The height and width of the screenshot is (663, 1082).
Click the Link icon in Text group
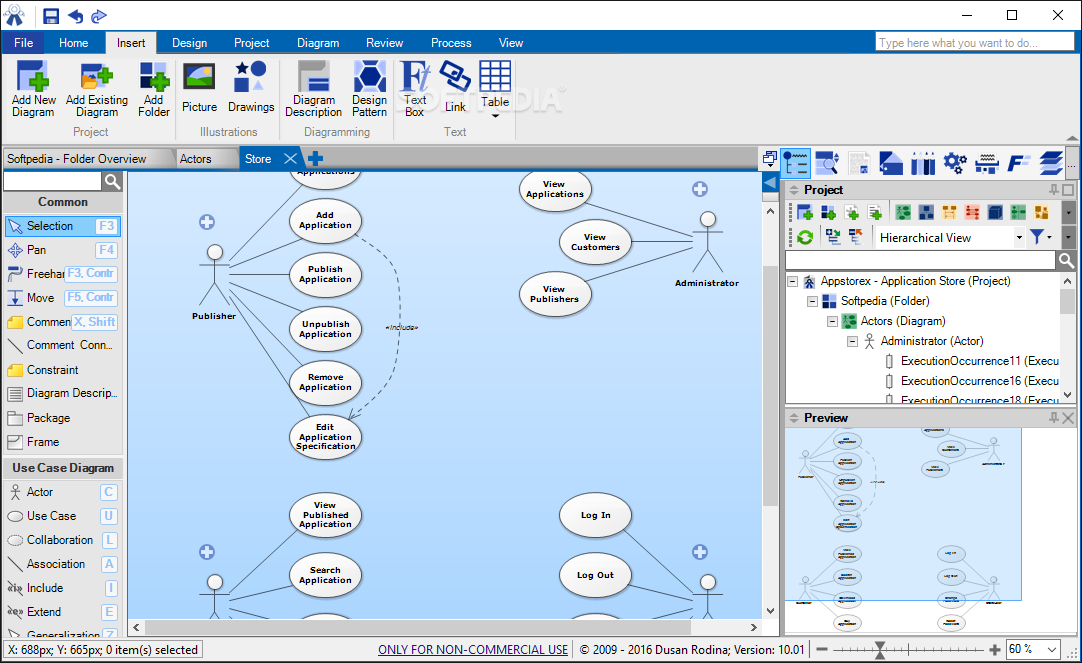tap(455, 87)
